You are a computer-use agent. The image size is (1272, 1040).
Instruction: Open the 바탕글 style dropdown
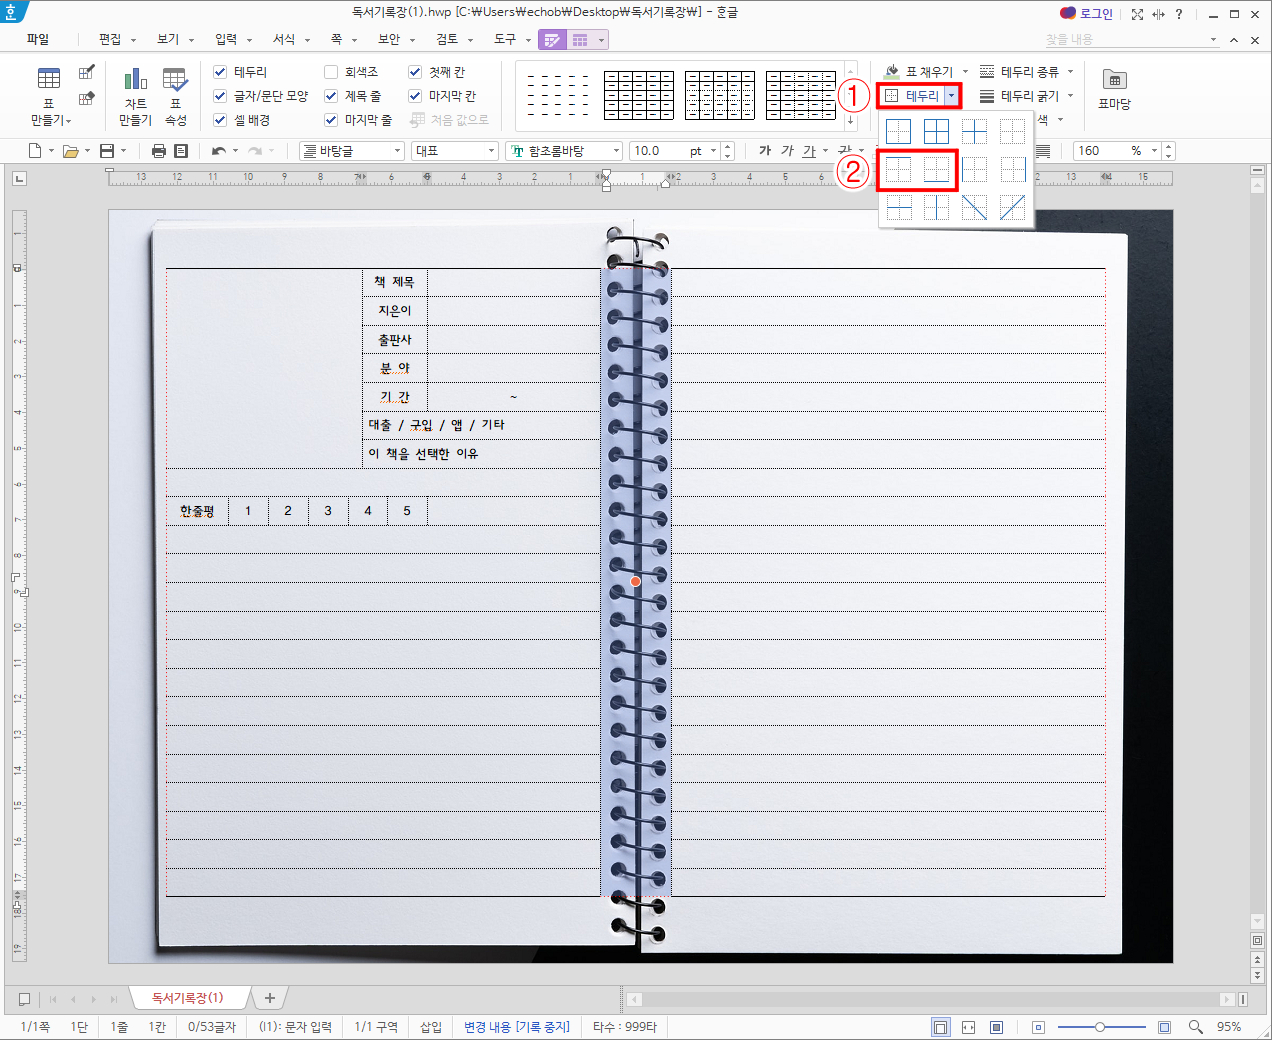pyautogui.click(x=397, y=151)
